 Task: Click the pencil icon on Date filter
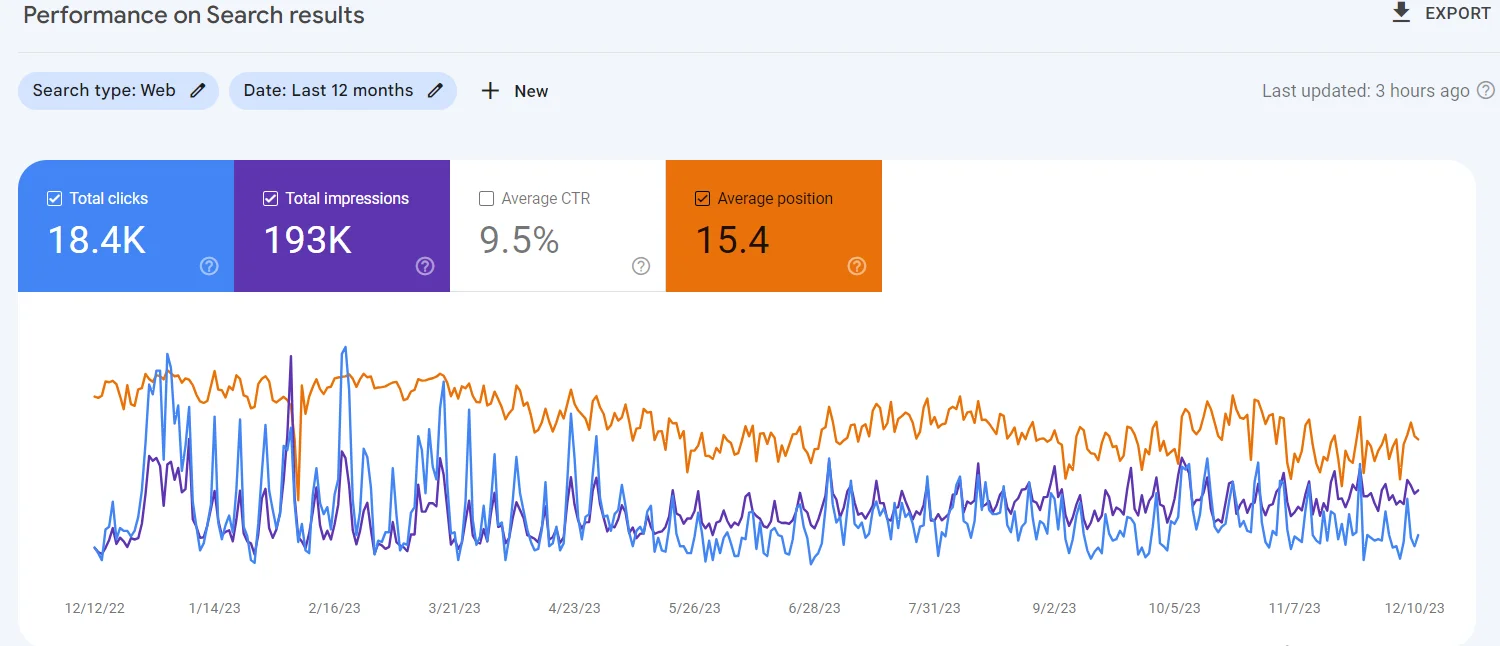coord(435,90)
